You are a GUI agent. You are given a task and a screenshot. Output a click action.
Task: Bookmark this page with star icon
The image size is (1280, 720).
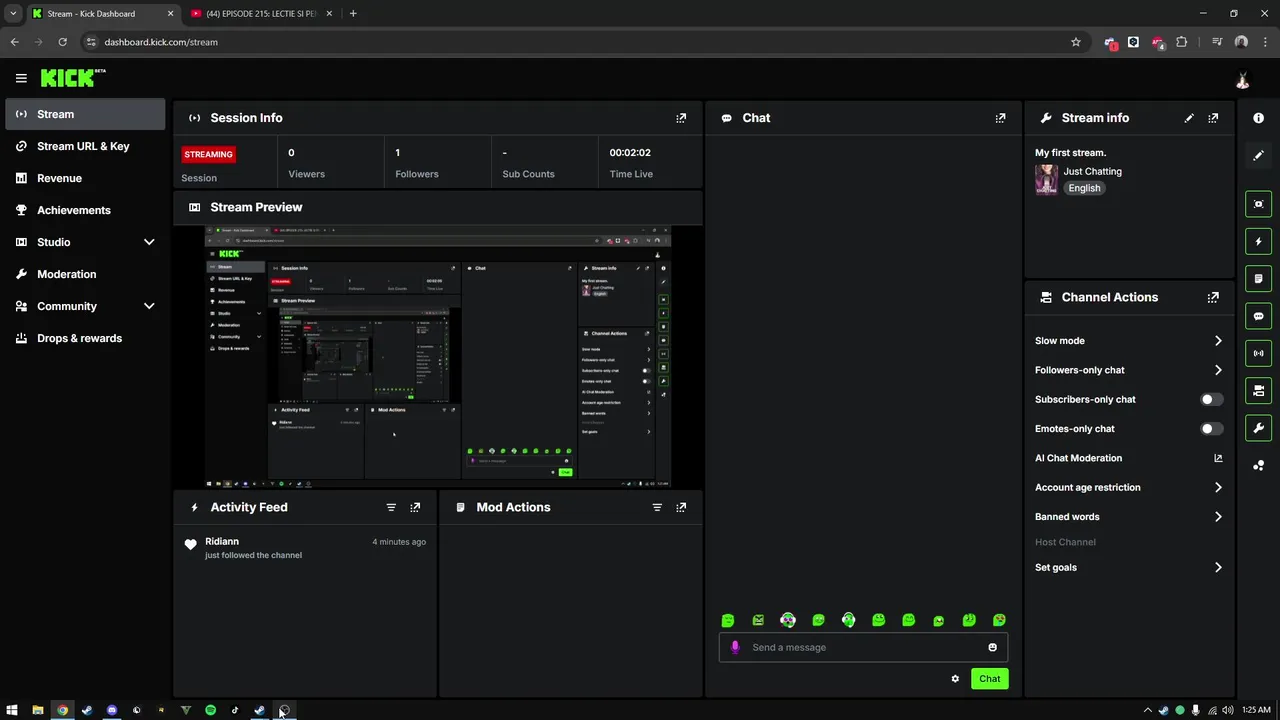point(1076,42)
